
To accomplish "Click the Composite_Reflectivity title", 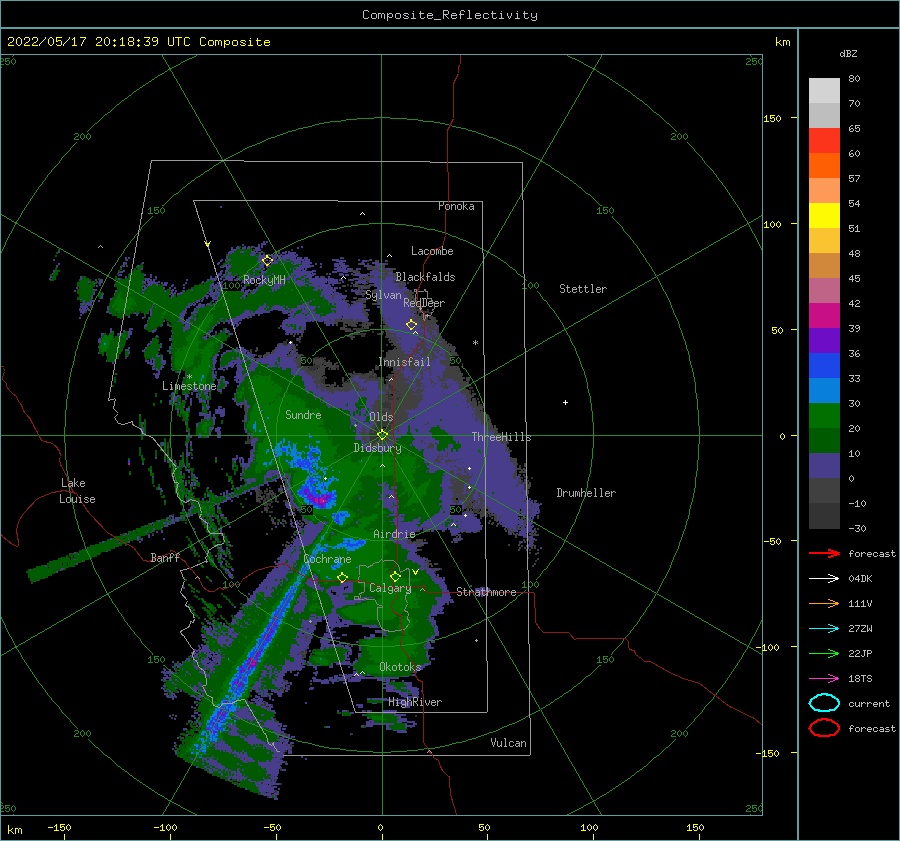I will coord(450,15).
